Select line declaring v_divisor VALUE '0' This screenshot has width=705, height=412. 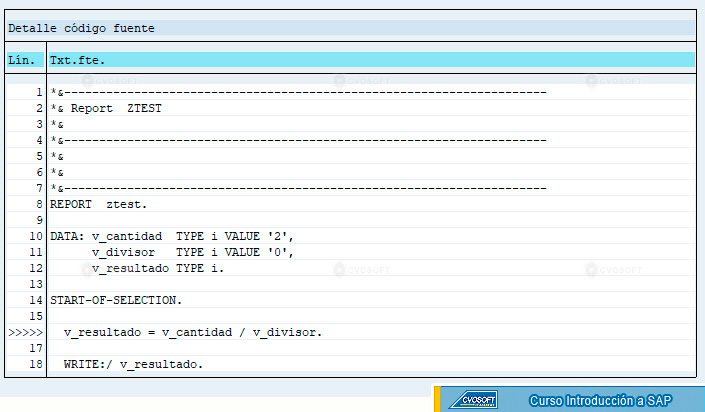192,252
